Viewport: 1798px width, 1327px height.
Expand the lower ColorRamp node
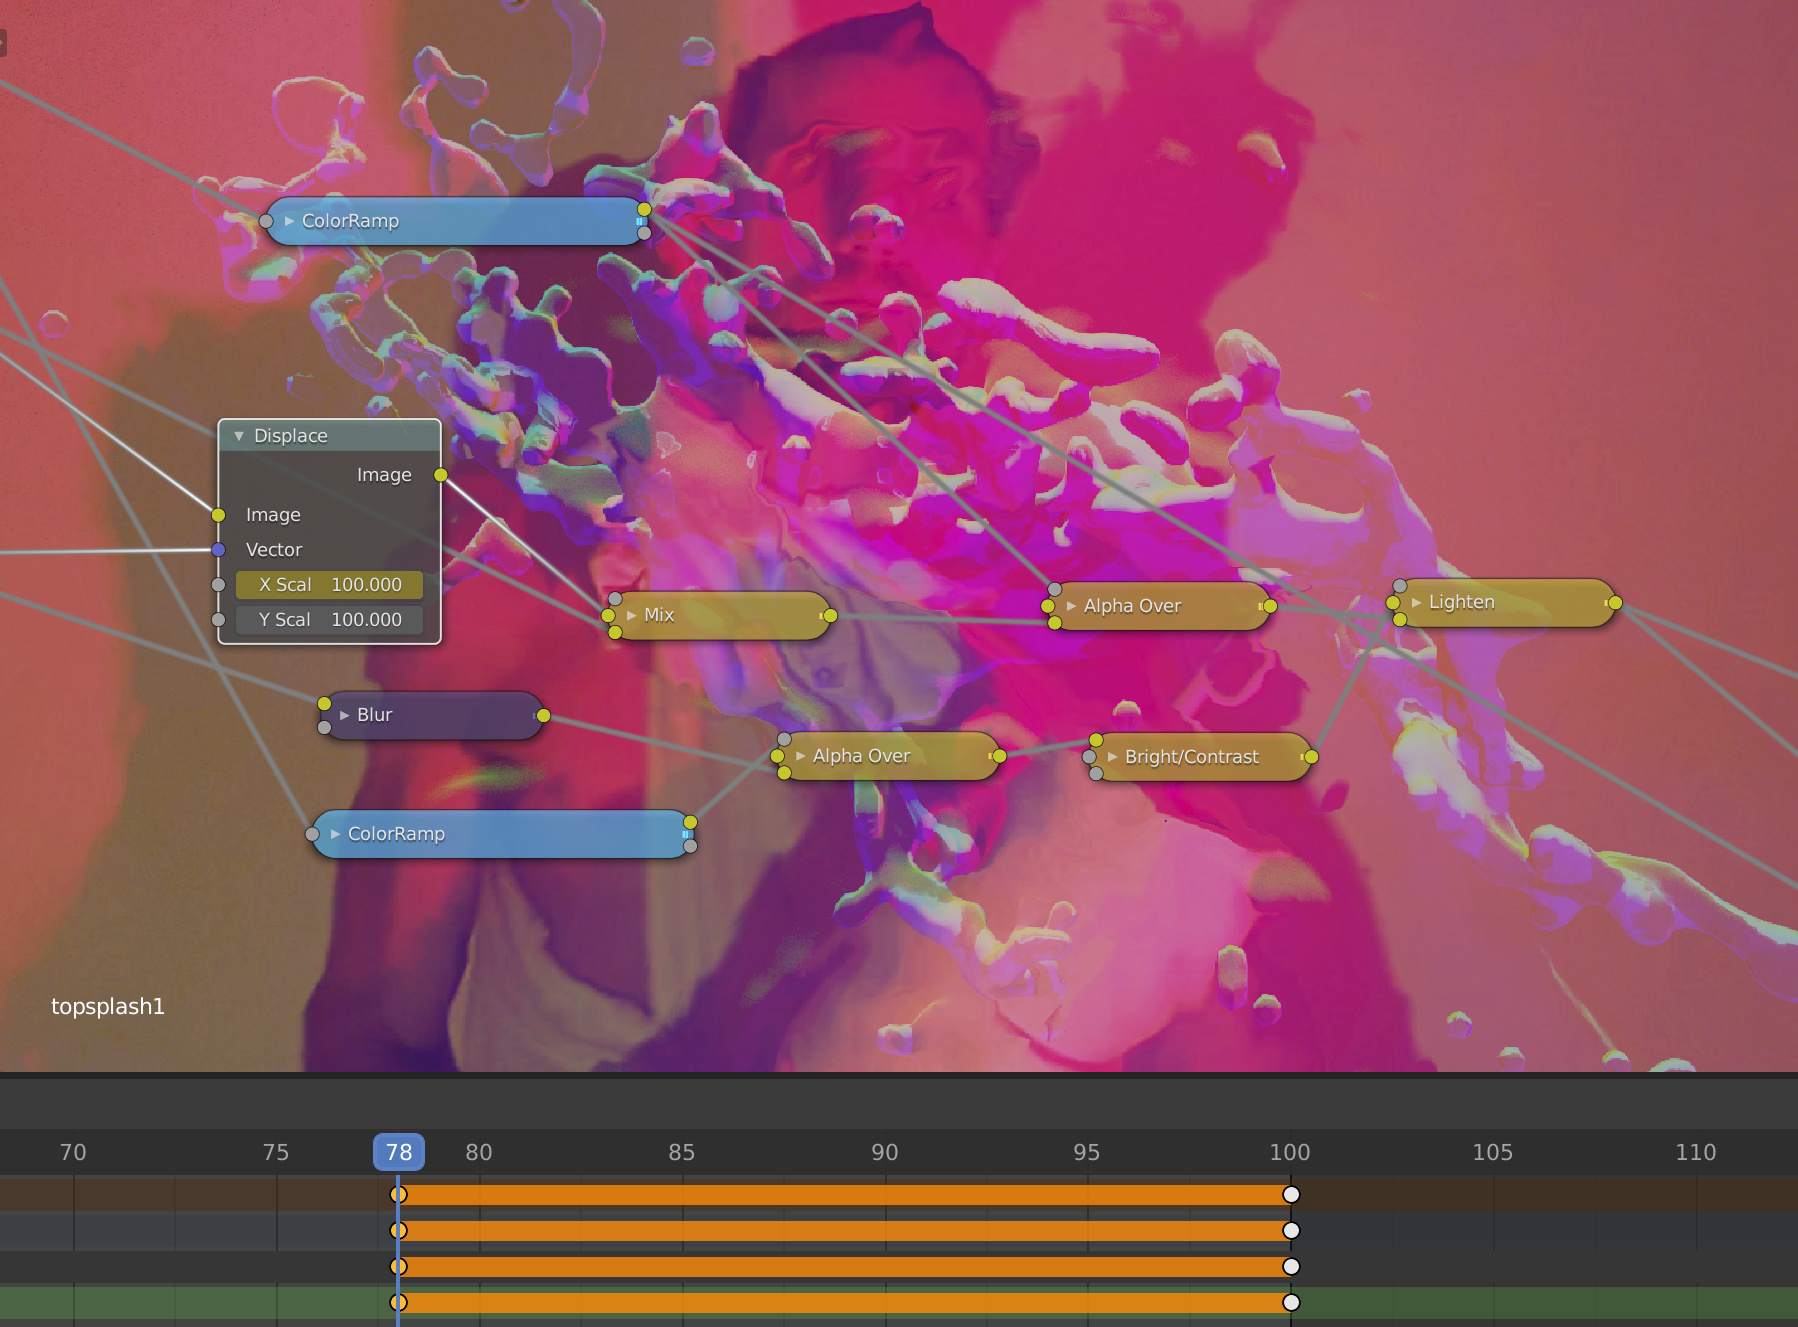(x=335, y=834)
